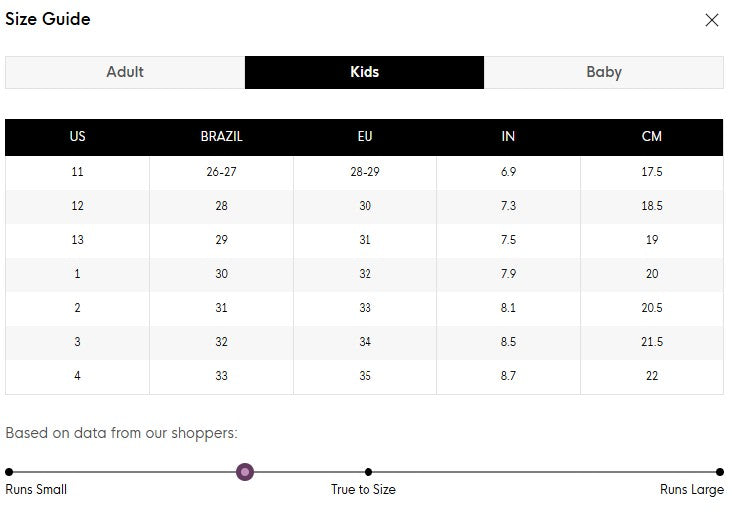
Task: Open the Baby size tab
Action: [603, 72]
